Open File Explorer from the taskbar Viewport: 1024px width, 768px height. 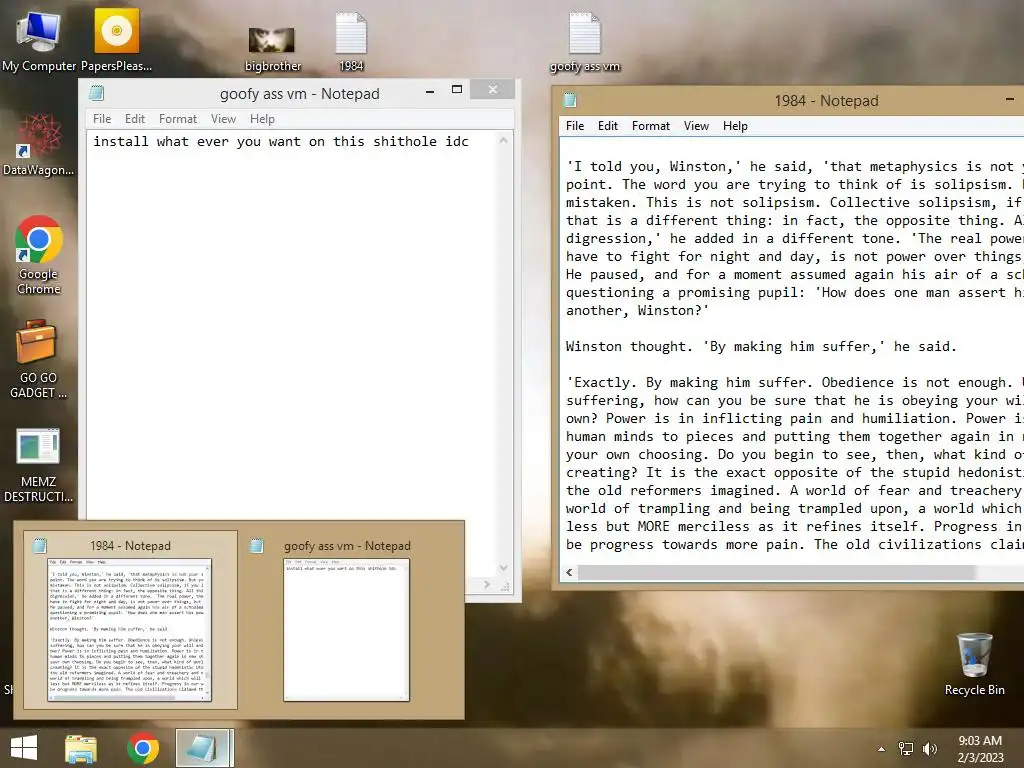tap(80, 748)
